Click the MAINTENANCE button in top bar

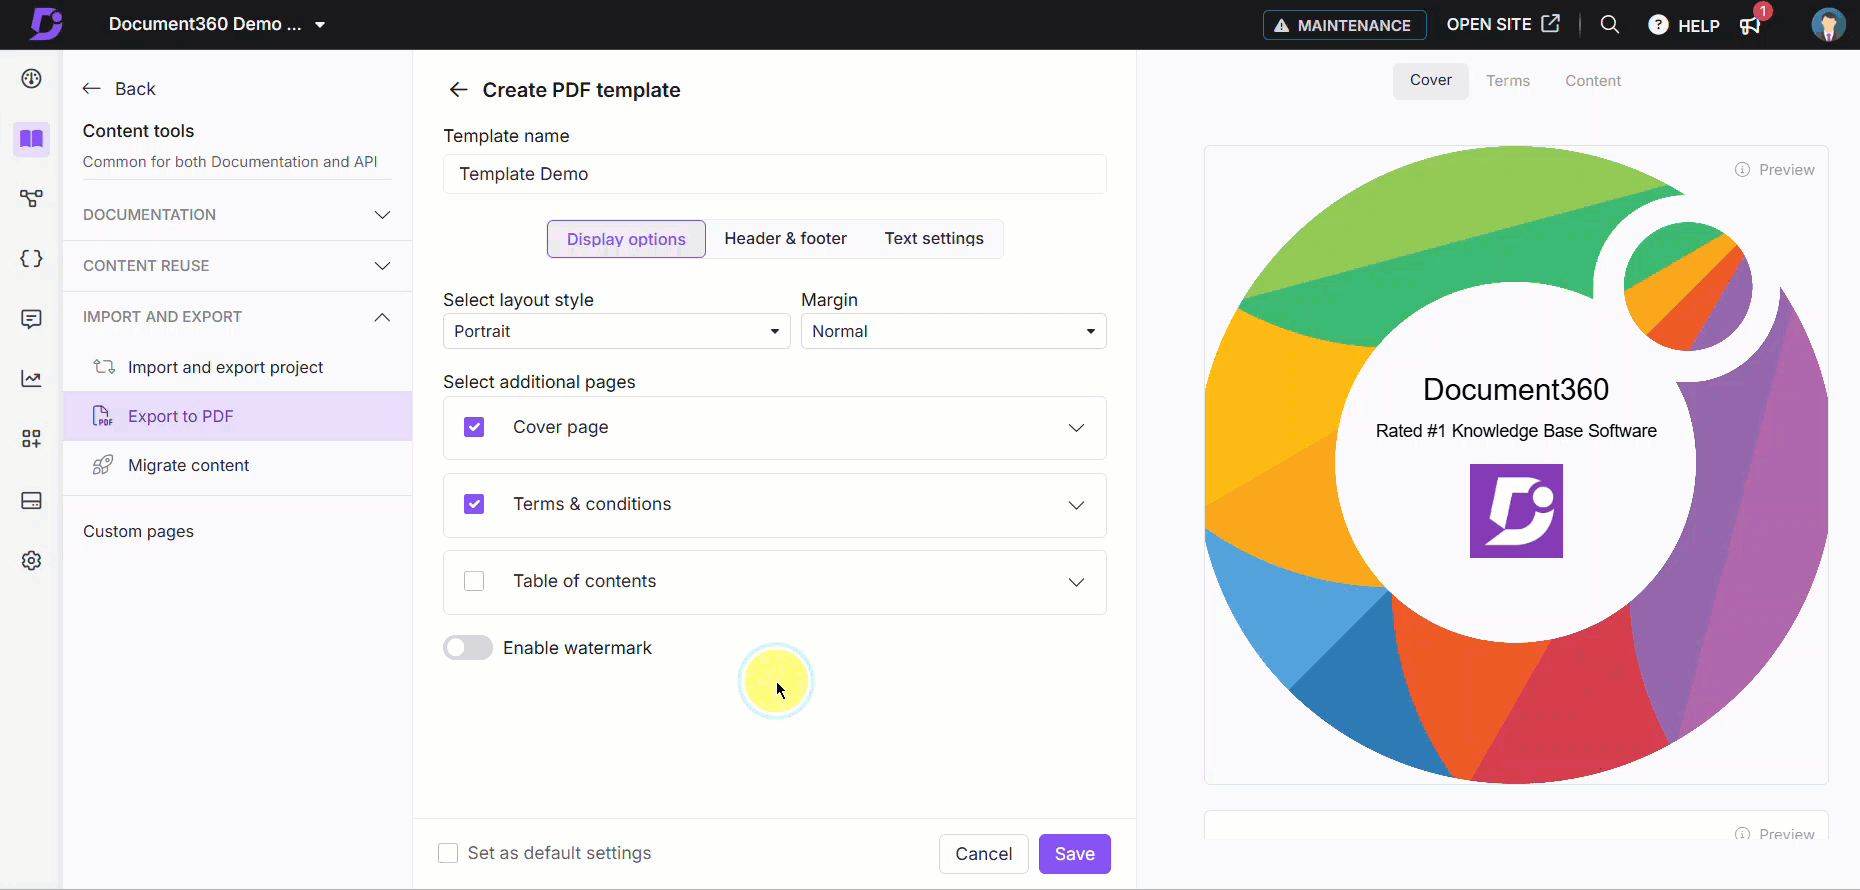[1344, 25]
